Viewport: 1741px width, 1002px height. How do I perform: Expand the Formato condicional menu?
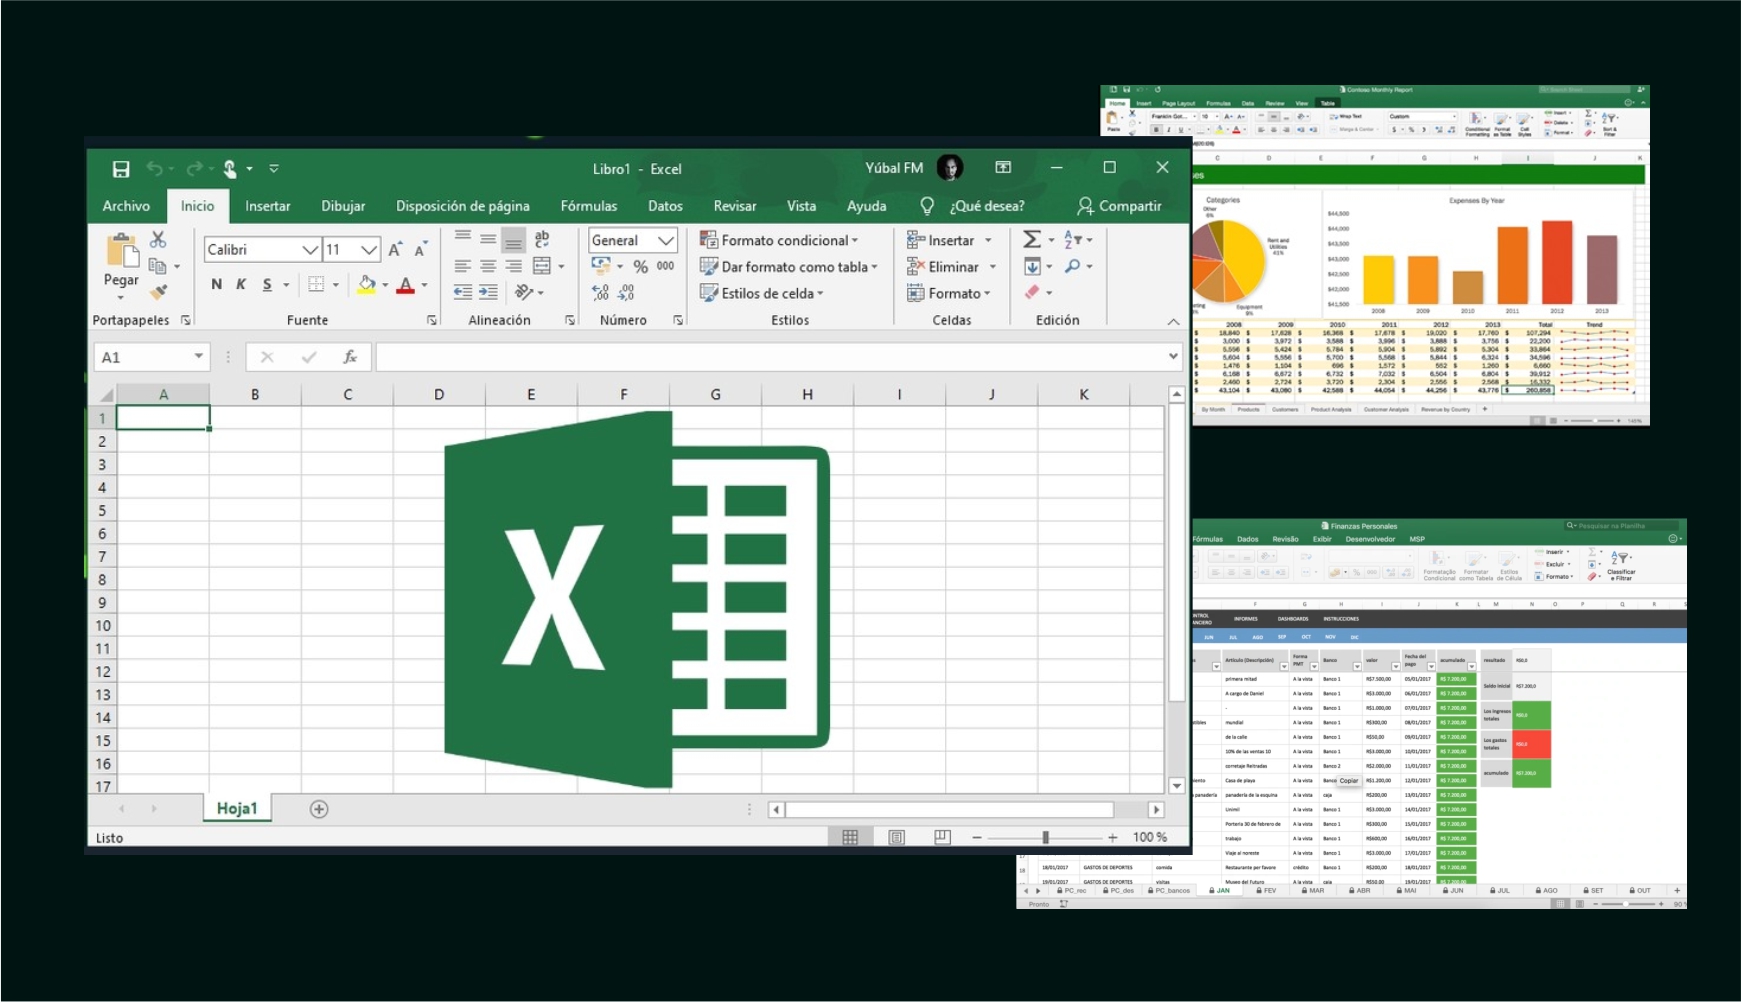(x=779, y=240)
